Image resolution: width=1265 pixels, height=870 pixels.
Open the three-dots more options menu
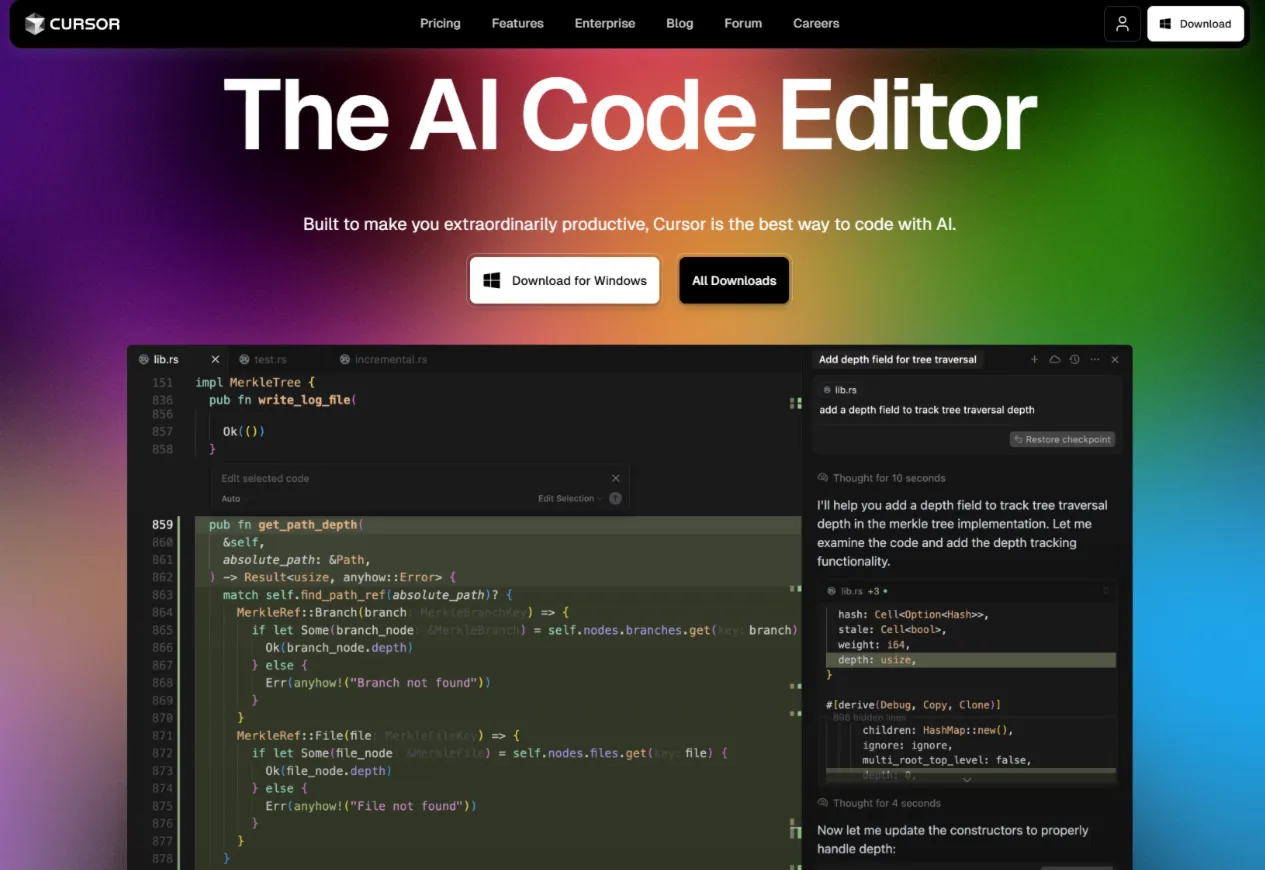(x=1095, y=359)
